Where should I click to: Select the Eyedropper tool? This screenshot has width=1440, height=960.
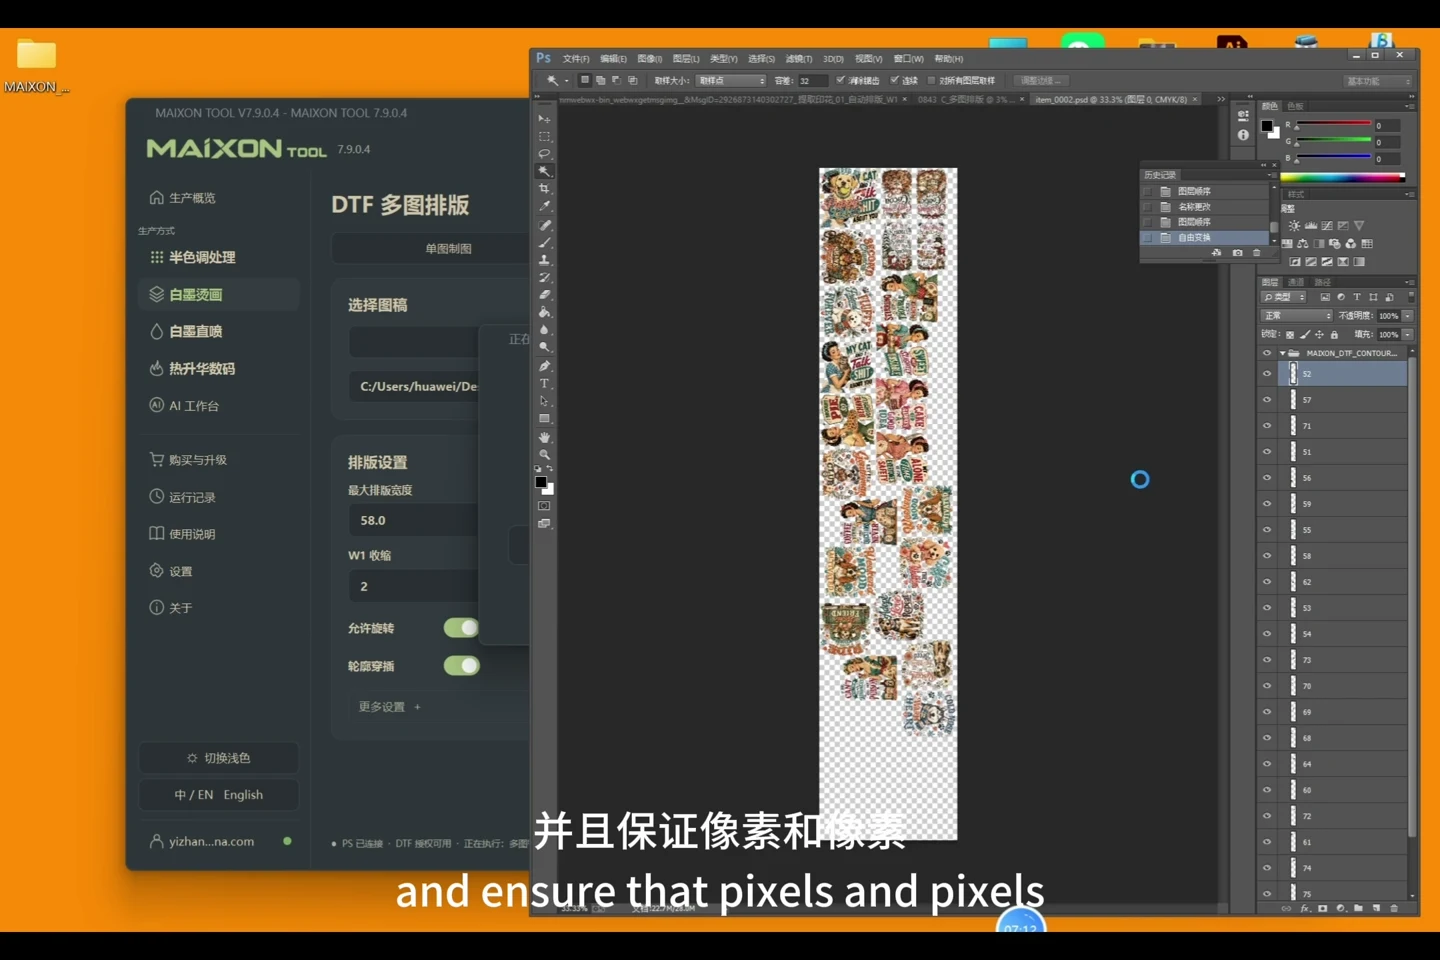point(544,207)
